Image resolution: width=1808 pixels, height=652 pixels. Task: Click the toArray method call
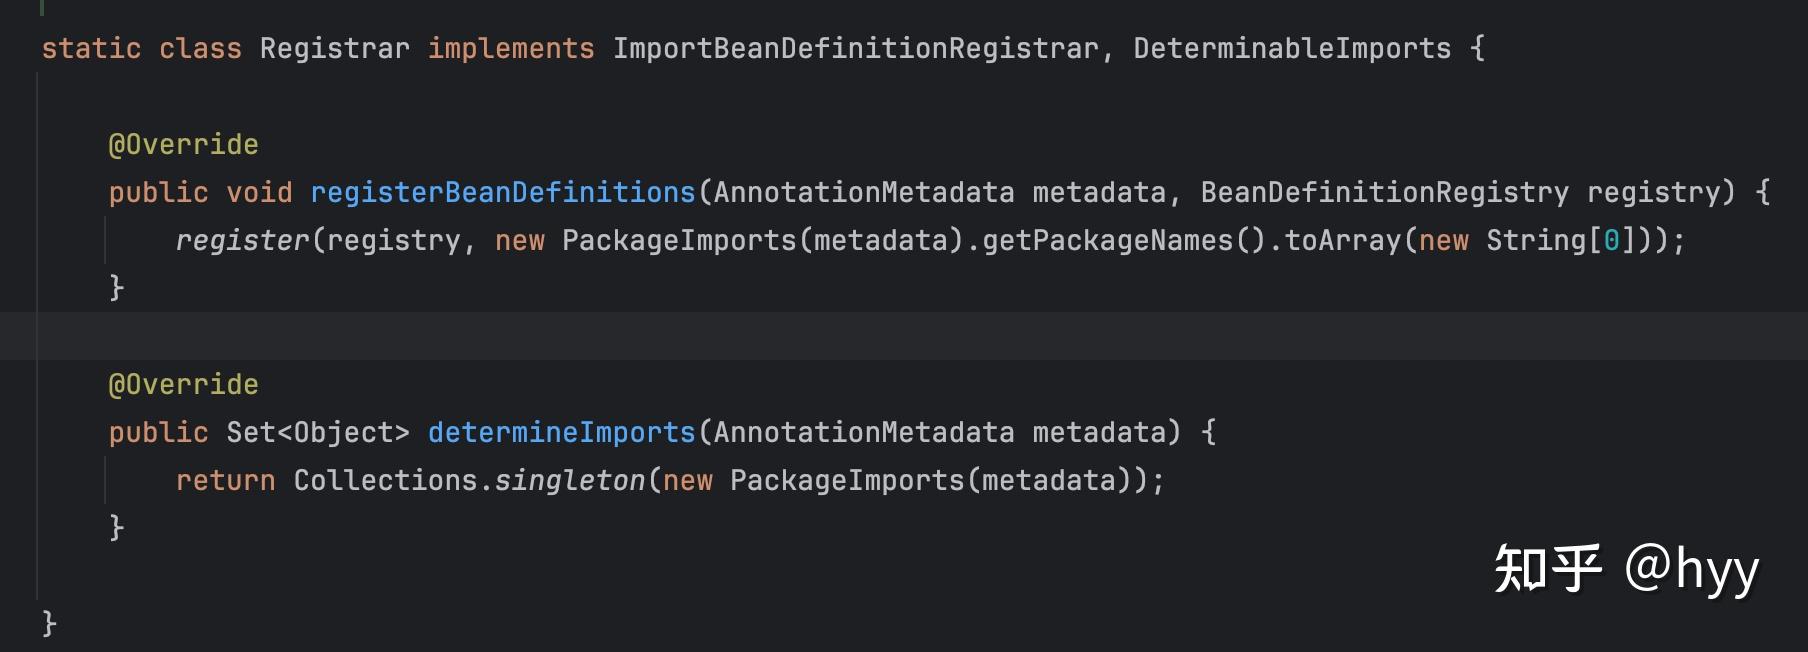coord(1342,240)
